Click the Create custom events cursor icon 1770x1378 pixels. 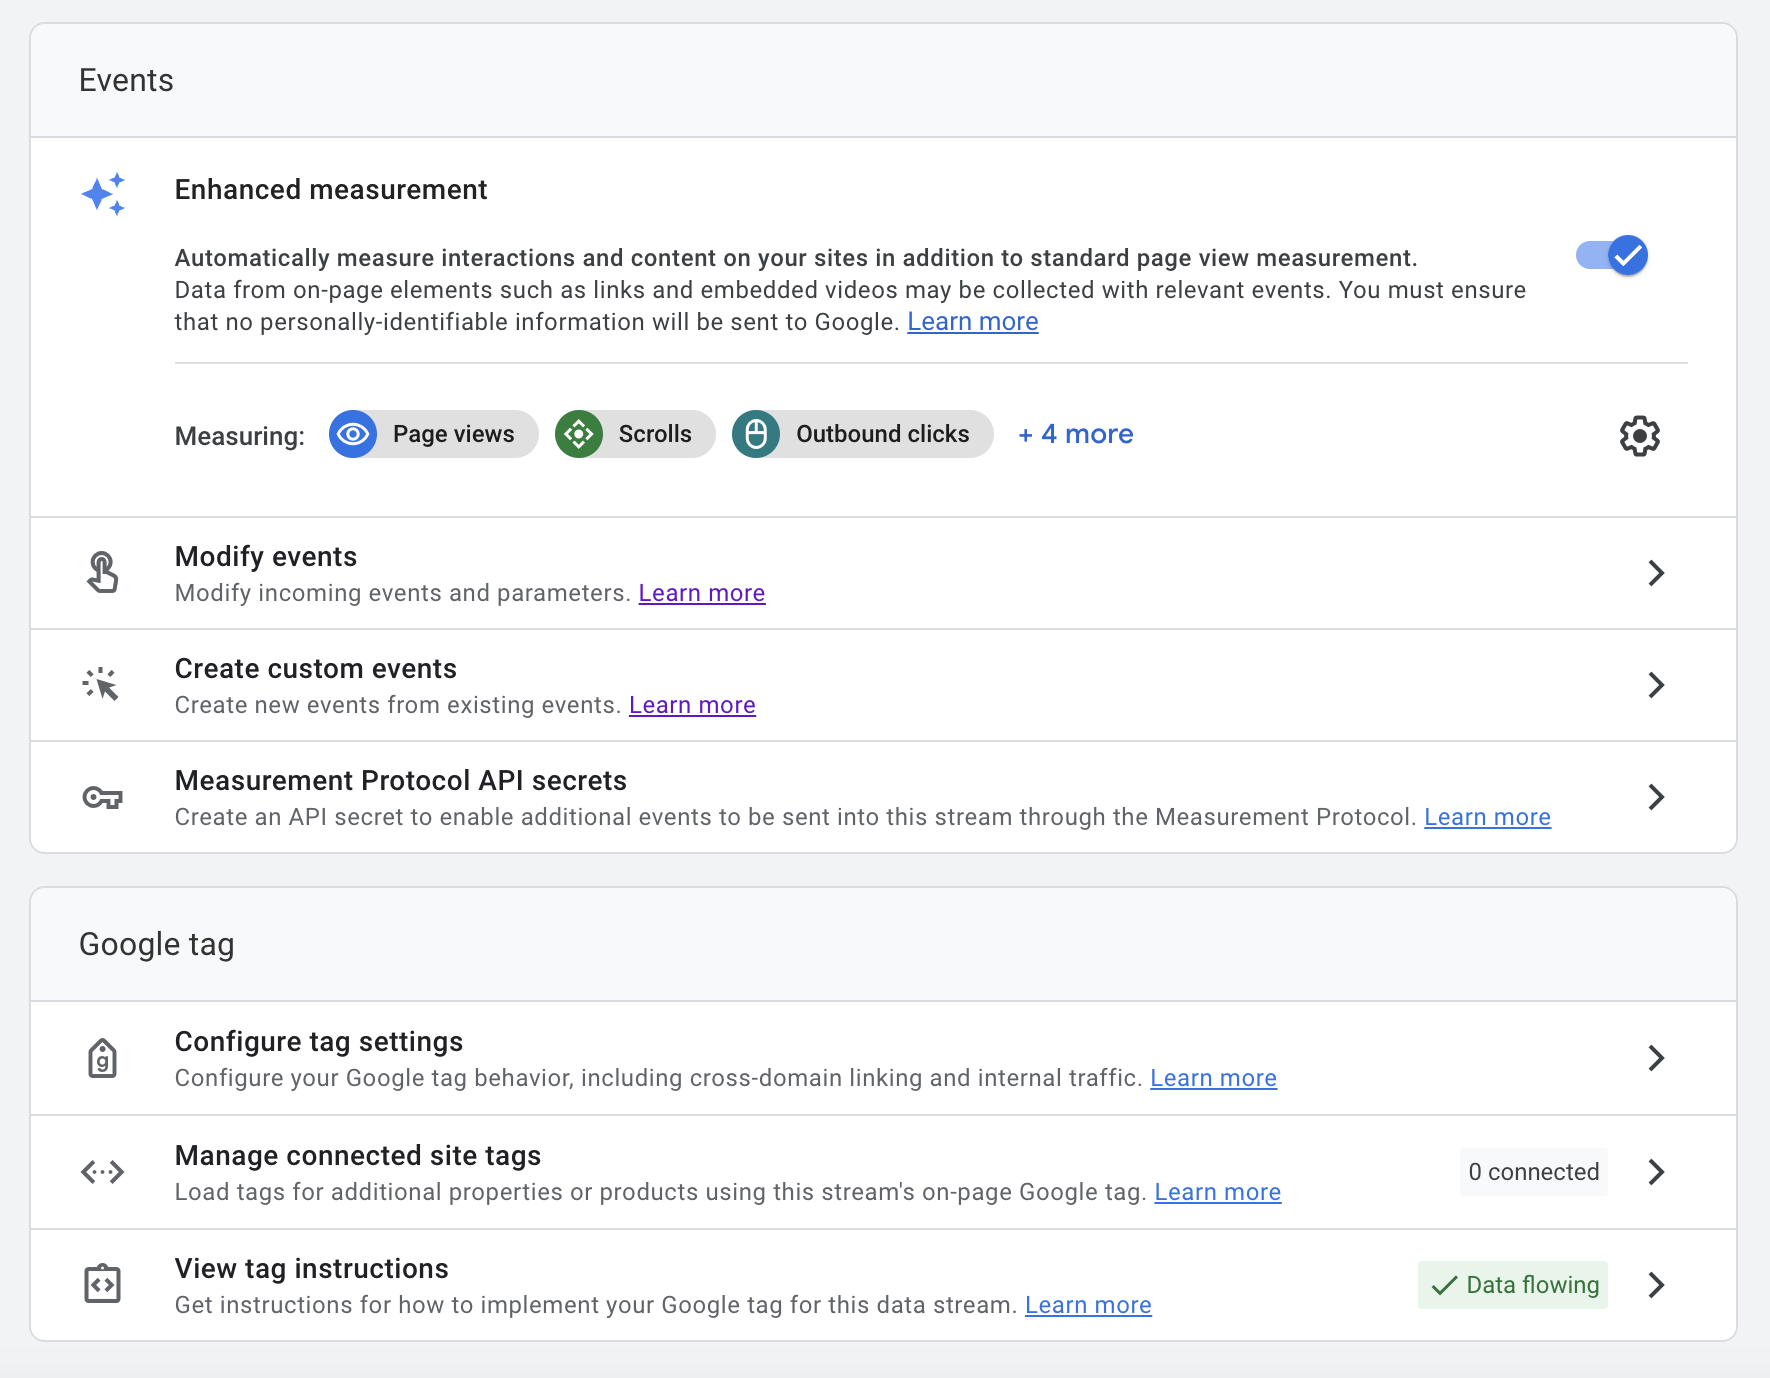(102, 684)
